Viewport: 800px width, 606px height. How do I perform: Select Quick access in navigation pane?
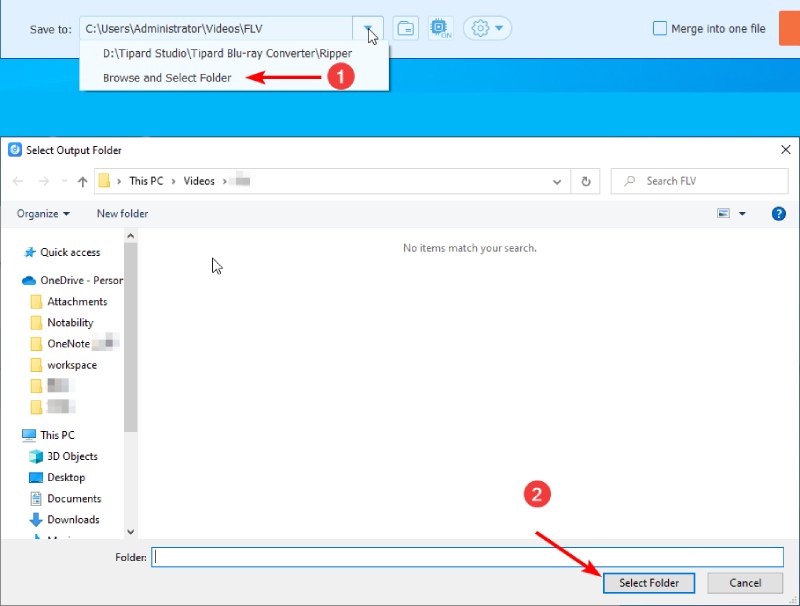(x=70, y=252)
